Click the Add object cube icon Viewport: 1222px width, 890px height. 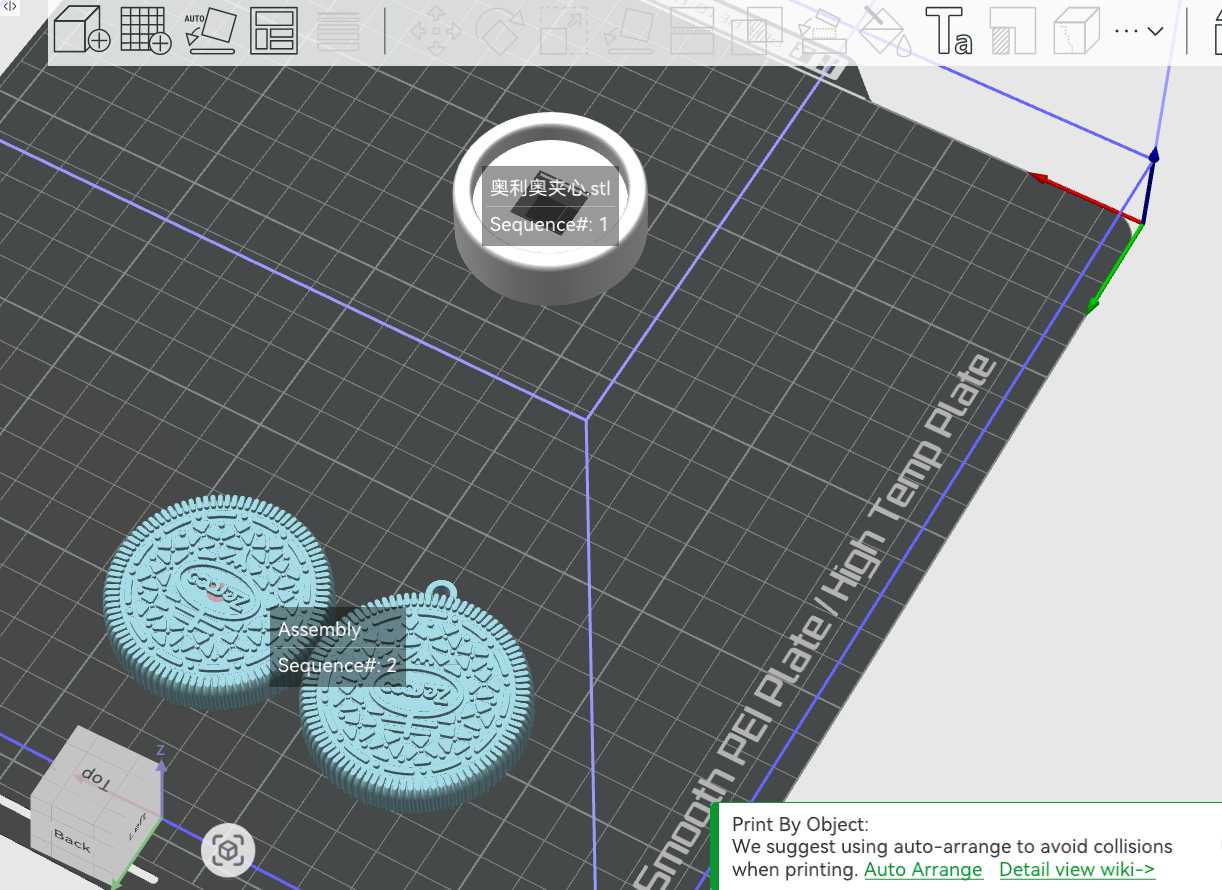pos(81,29)
